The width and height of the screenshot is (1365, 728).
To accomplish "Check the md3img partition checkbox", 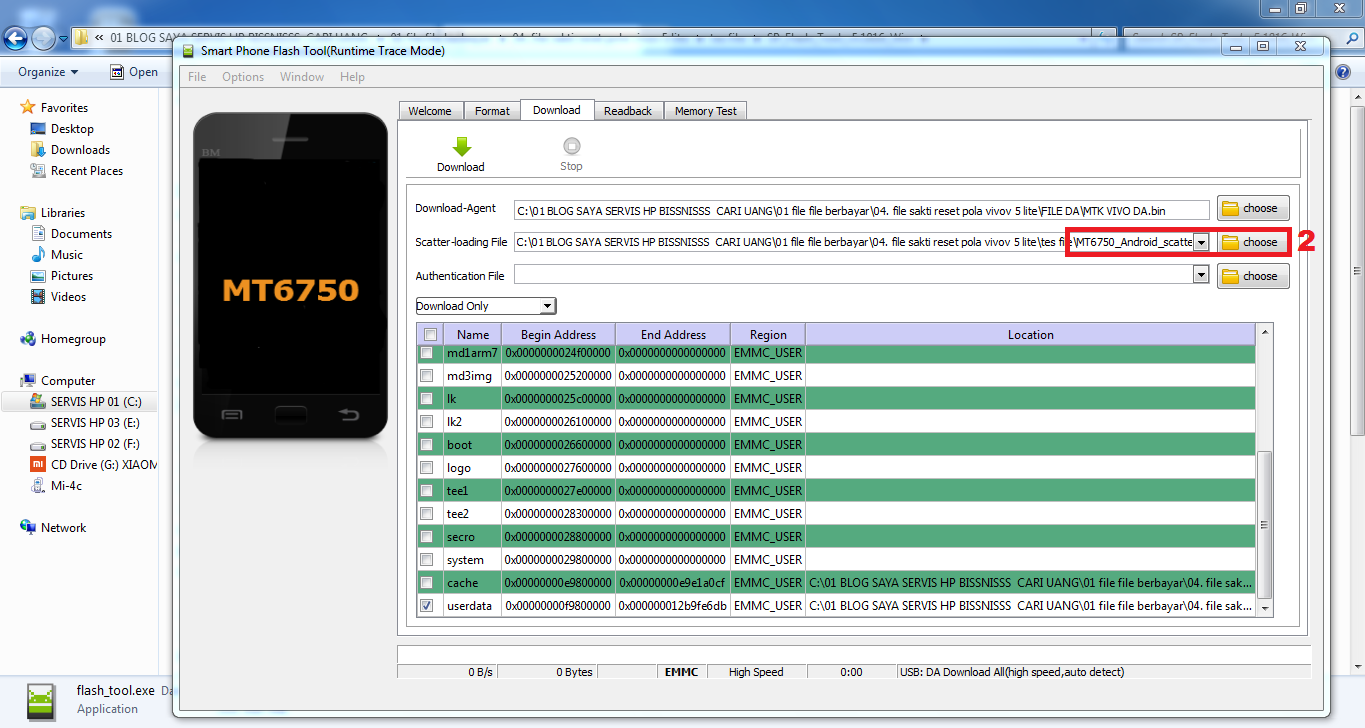I will [x=427, y=376].
